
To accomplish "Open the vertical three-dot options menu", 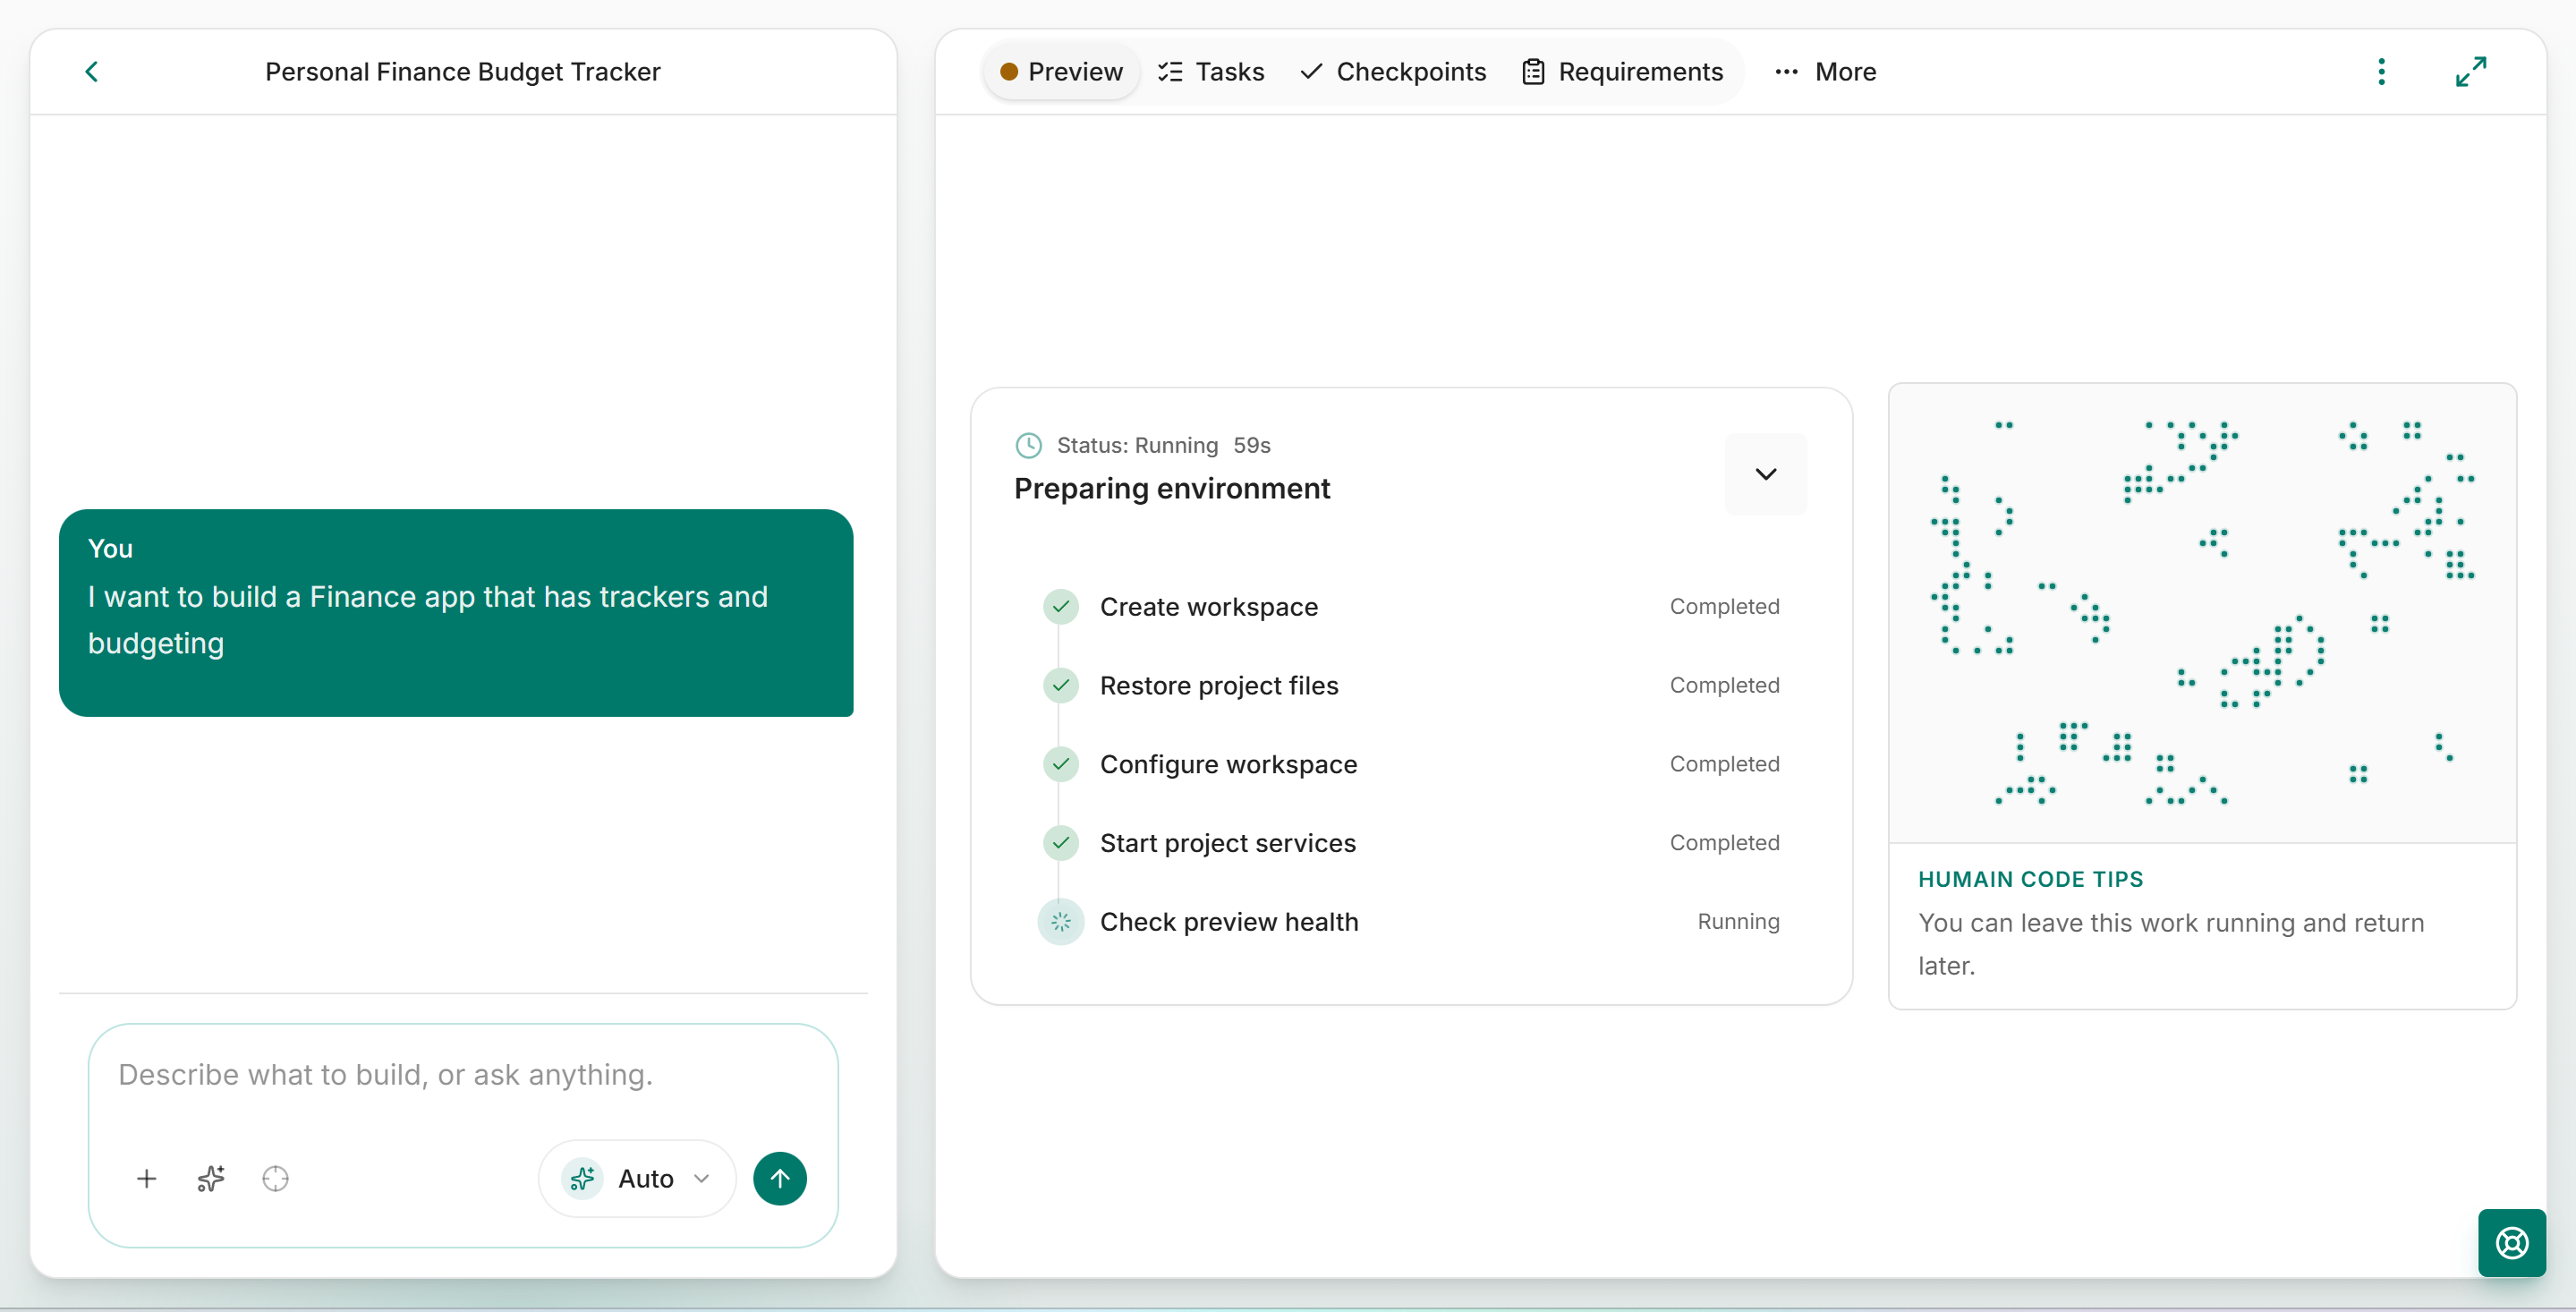I will 2381,72.
